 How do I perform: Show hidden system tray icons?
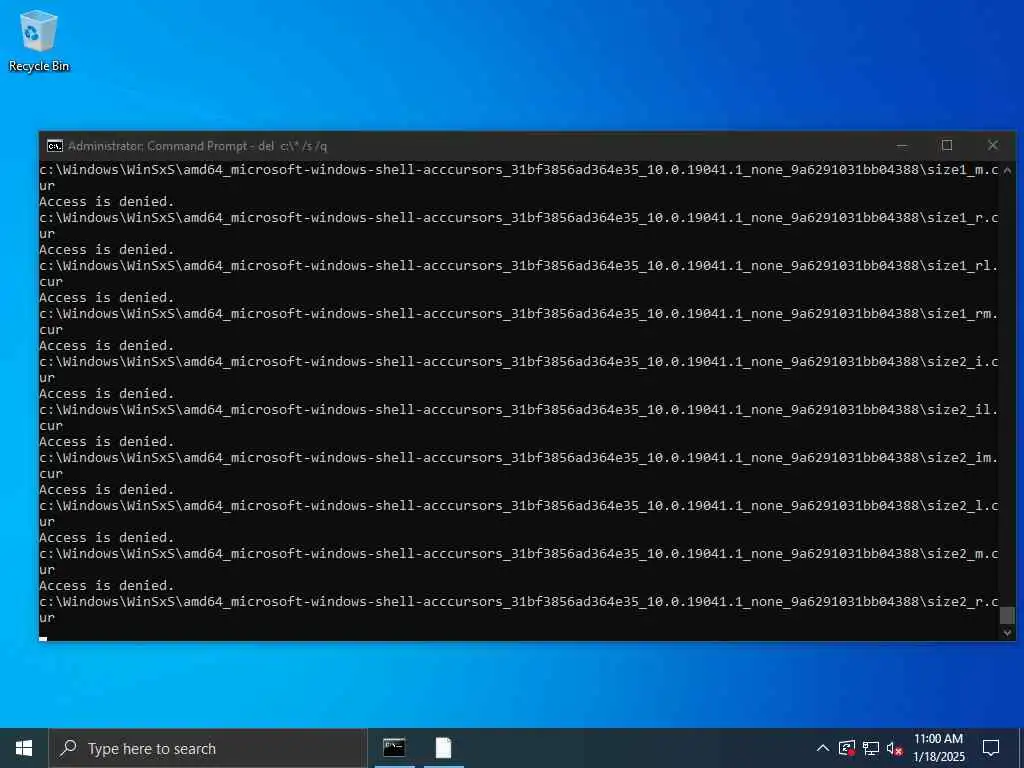tap(823, 748)
